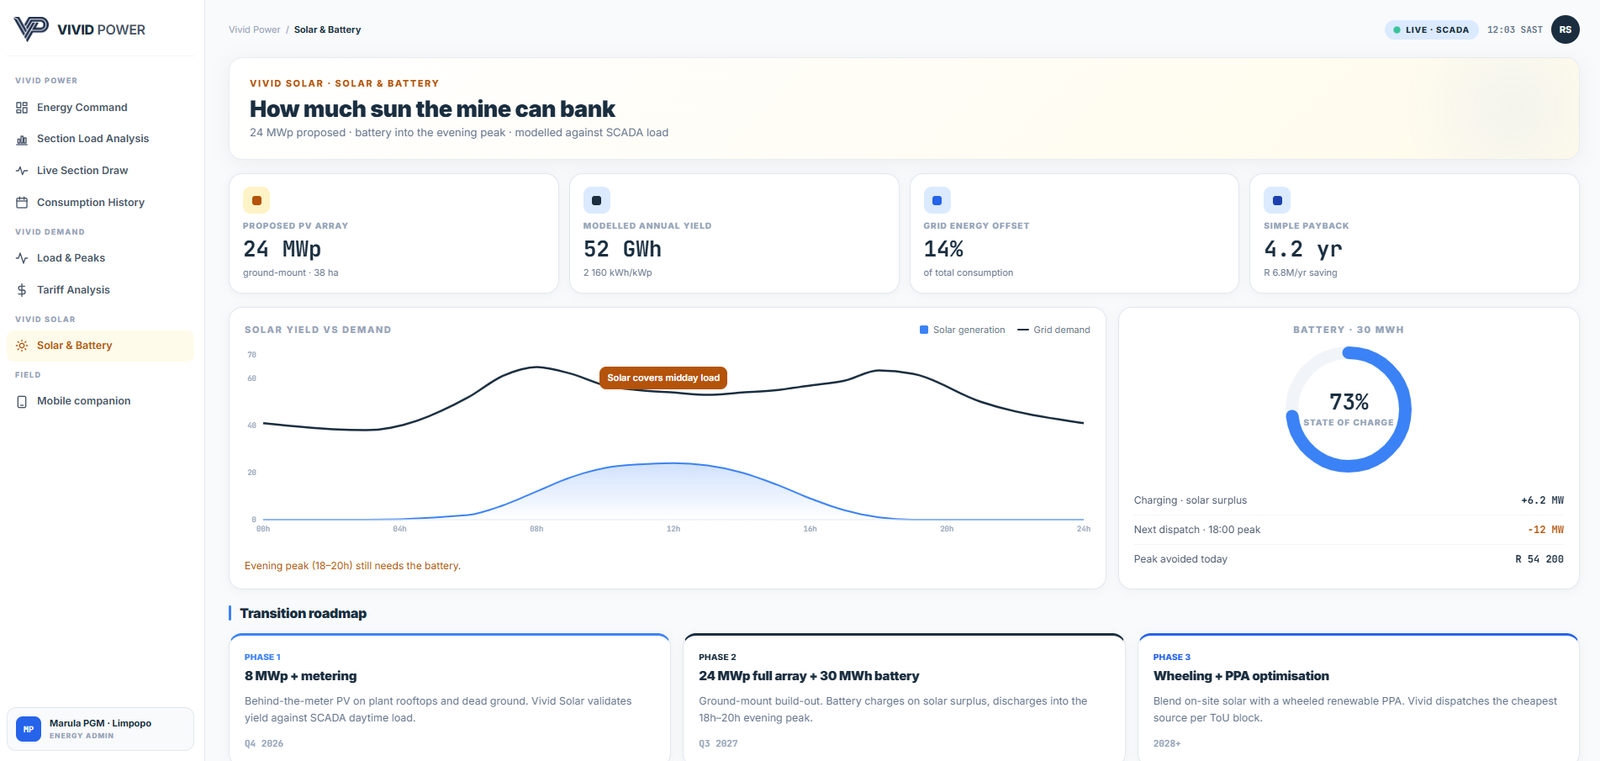This screenshot has height=761, width=1600.
Task: Click the Vivid Power logo icon
Action: click(x=31, y=28)
